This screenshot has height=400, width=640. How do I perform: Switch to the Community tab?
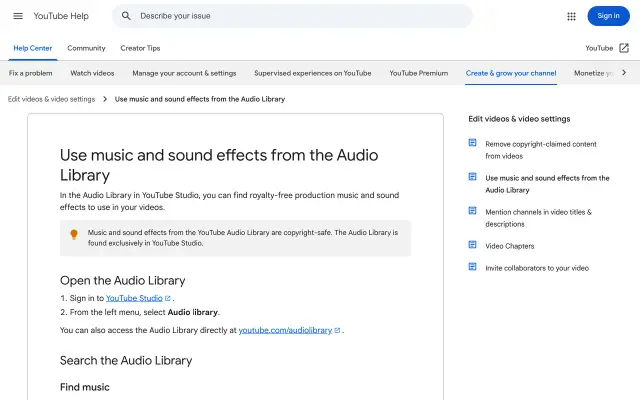(x=86, y=48)
